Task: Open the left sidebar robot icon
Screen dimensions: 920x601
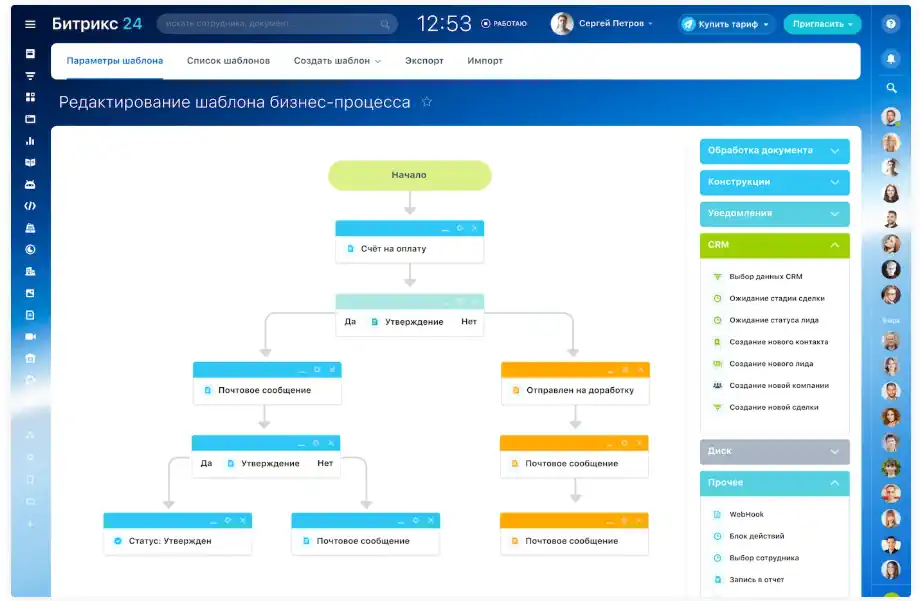Action: 30,184
